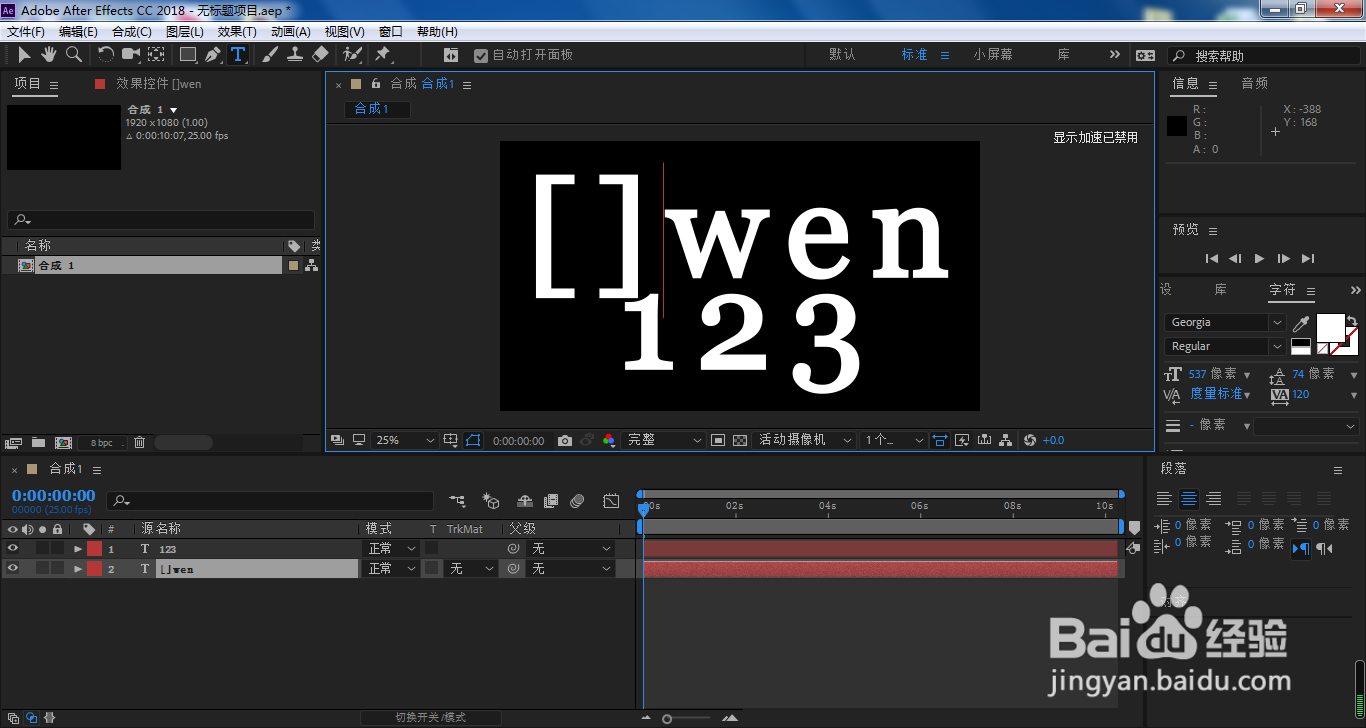Open the Composition Mini-Flowchart in timeline
Image resolution: width=1366 pixels, height=728 pixels.
click(457, 501)
